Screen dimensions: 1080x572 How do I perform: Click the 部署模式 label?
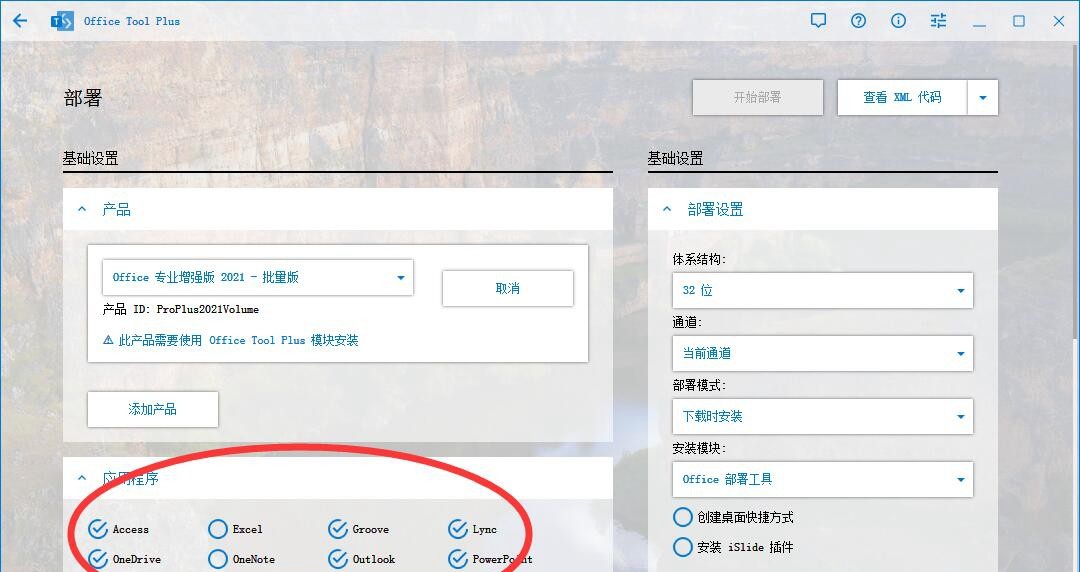coord(699,385)
